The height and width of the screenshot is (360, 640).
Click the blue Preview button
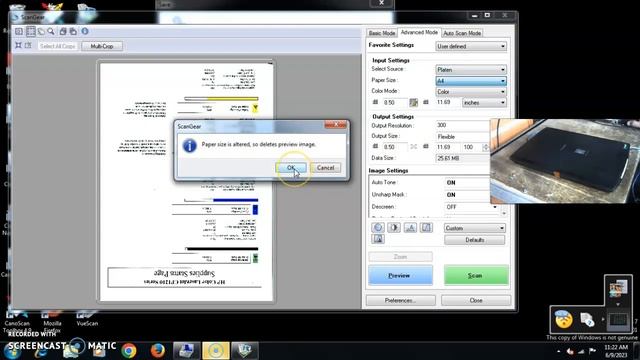400,276
